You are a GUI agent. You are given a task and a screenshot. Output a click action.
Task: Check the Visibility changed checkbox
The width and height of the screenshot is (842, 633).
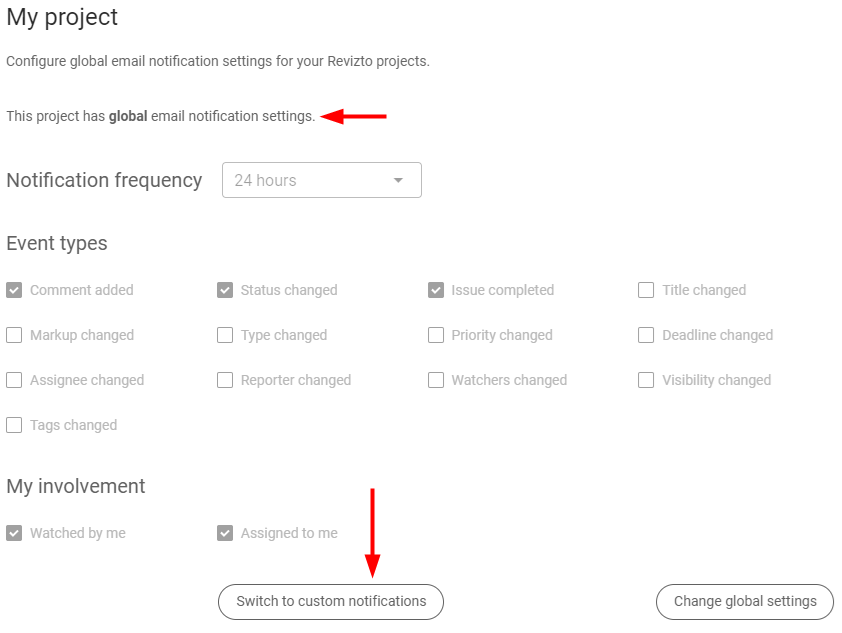pyautogui.click(x=646, y=380)
